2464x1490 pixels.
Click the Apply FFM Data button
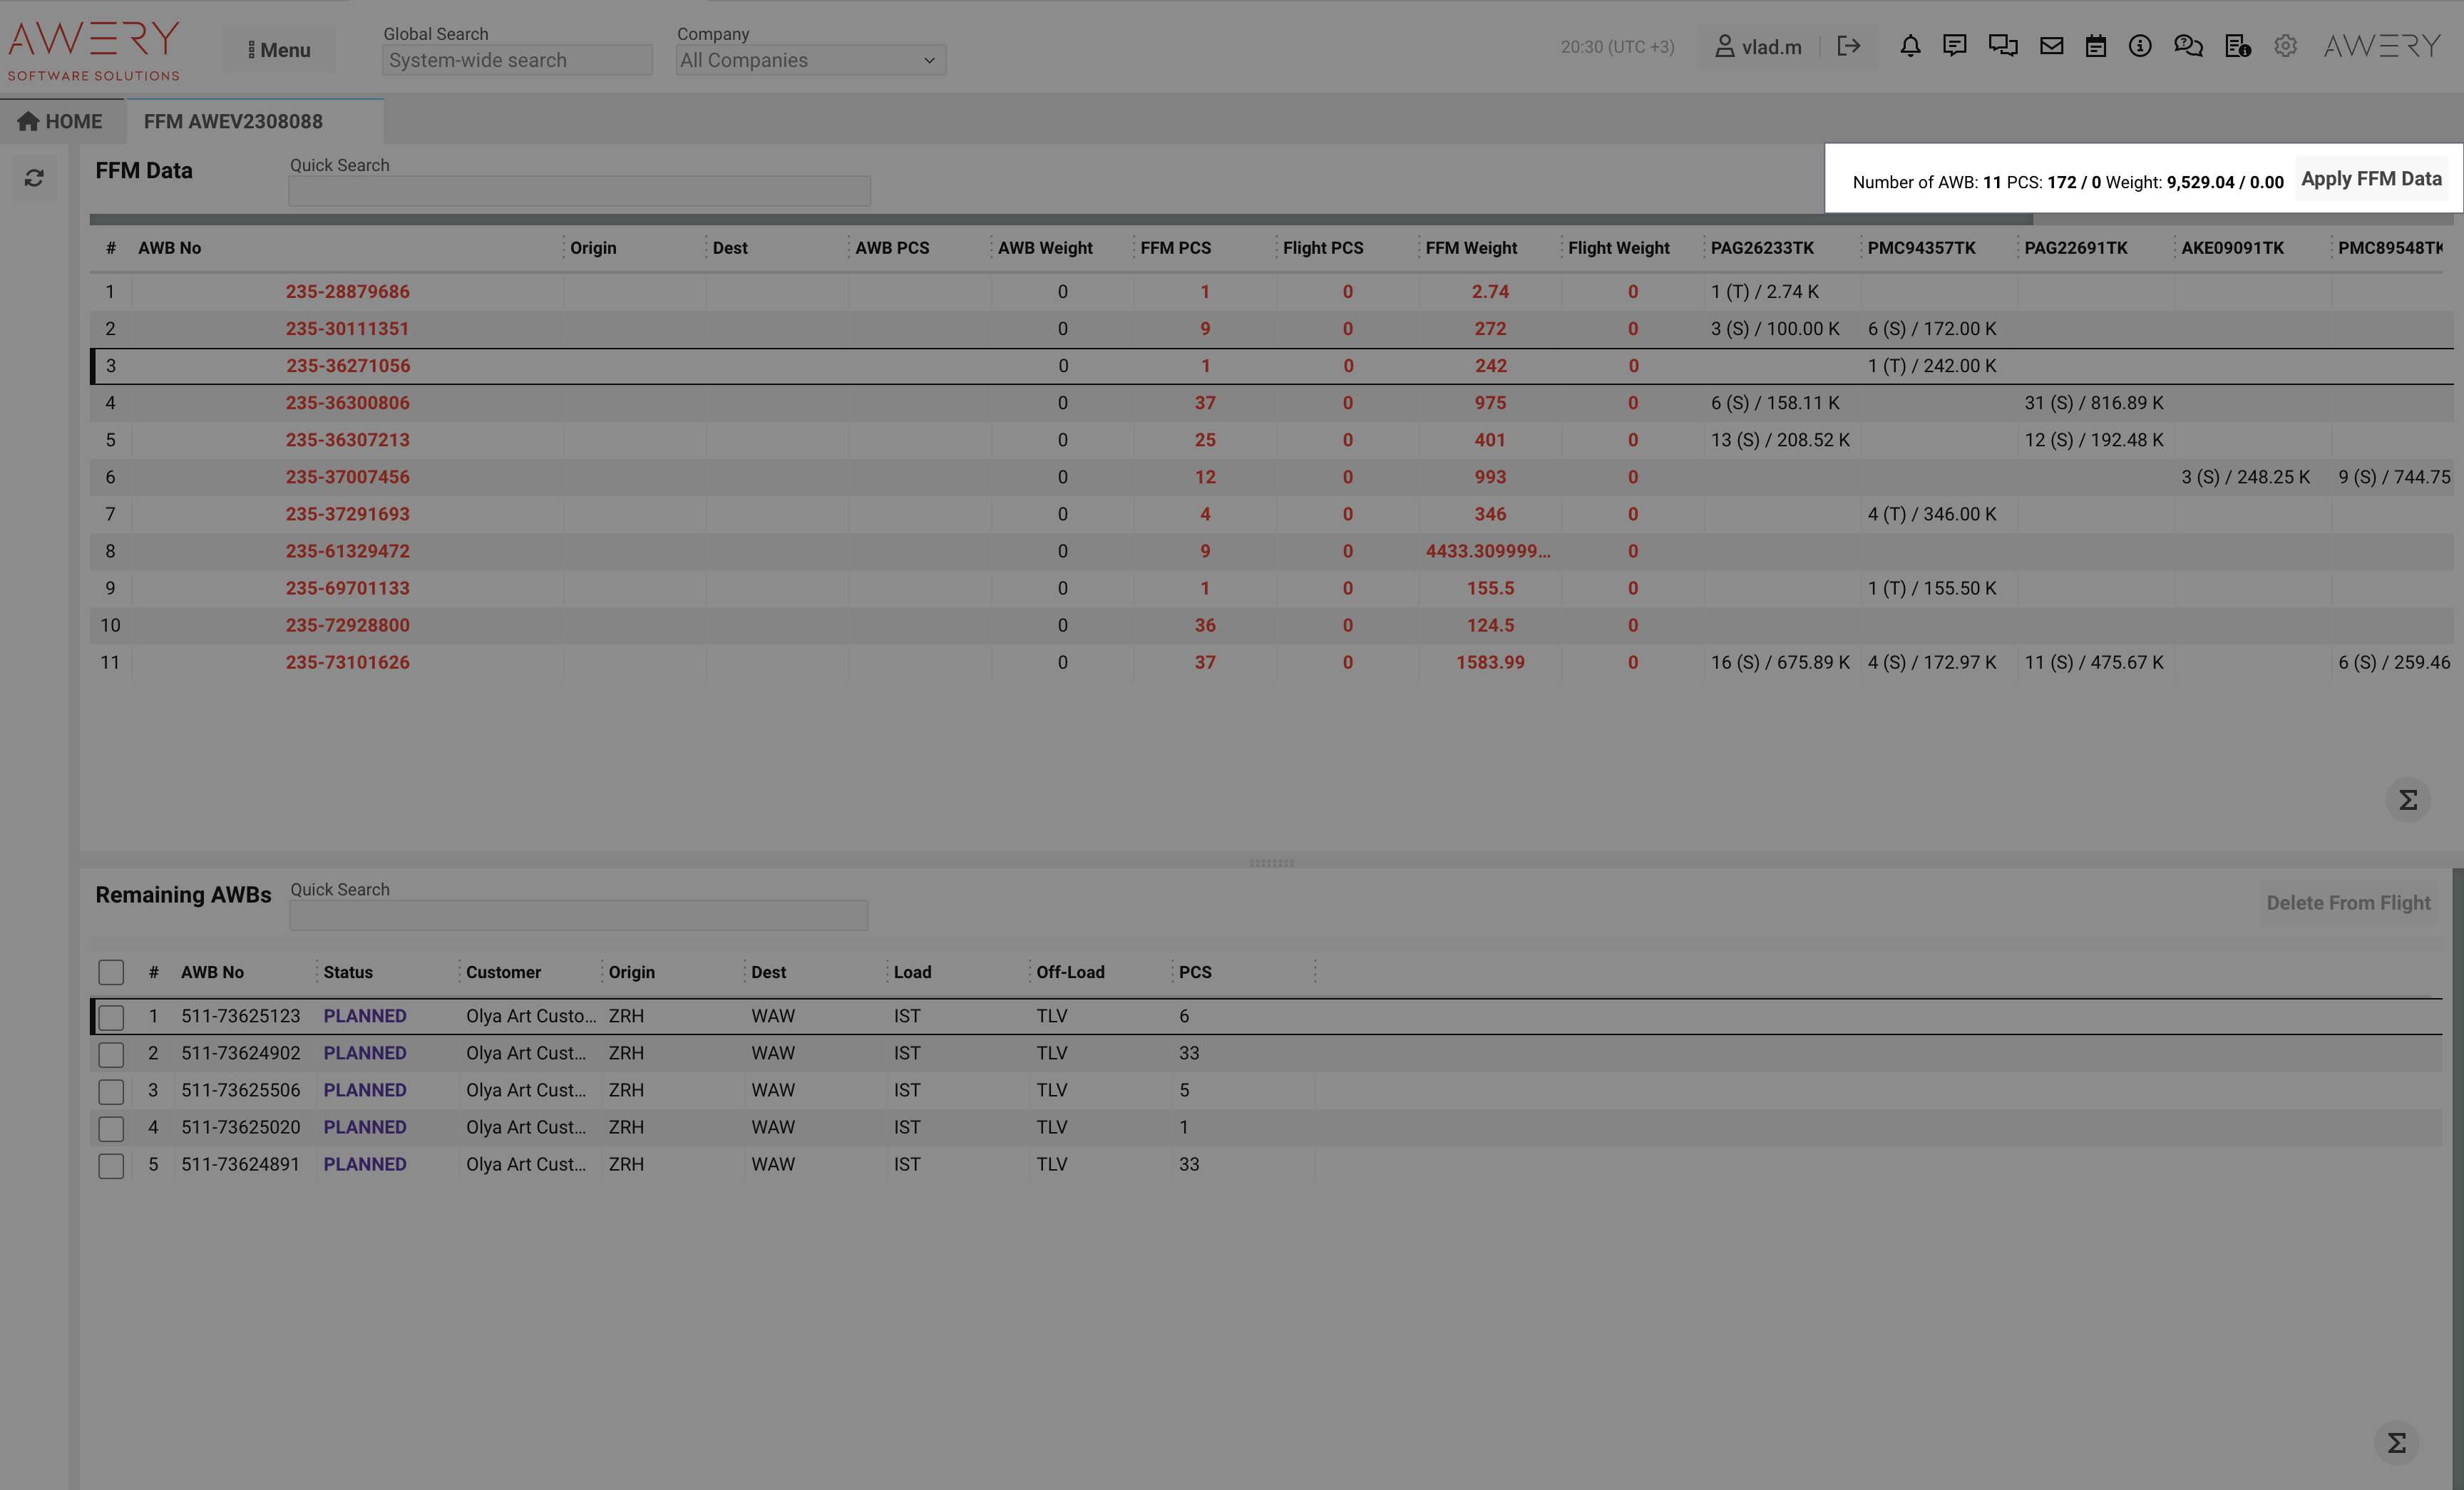point(2371,179)
